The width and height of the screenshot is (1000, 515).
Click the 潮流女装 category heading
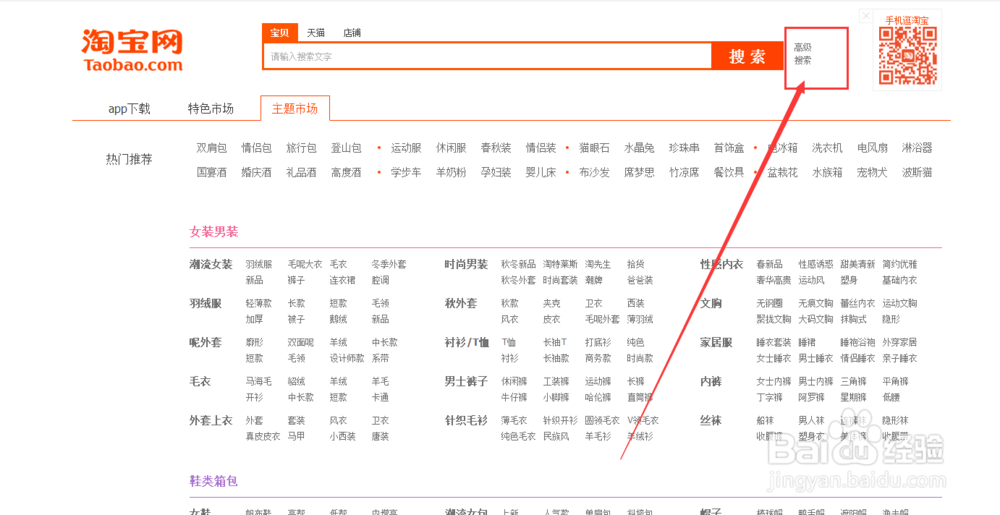pos(211,264)
